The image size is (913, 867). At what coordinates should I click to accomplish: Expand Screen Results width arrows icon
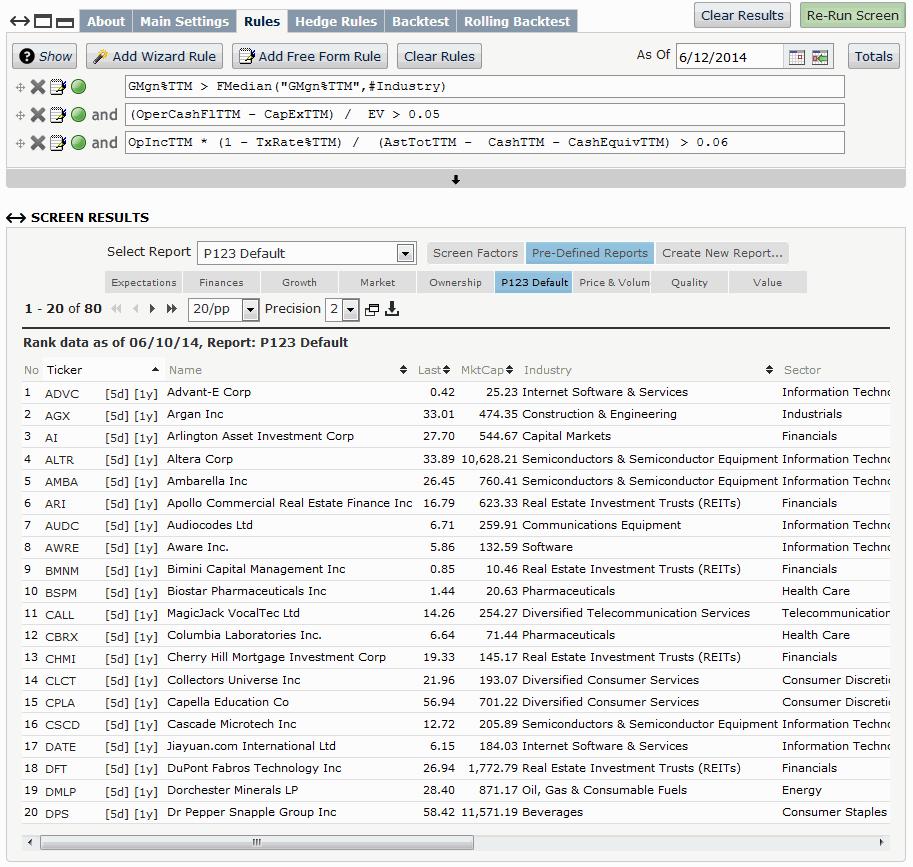click(16, 218)
